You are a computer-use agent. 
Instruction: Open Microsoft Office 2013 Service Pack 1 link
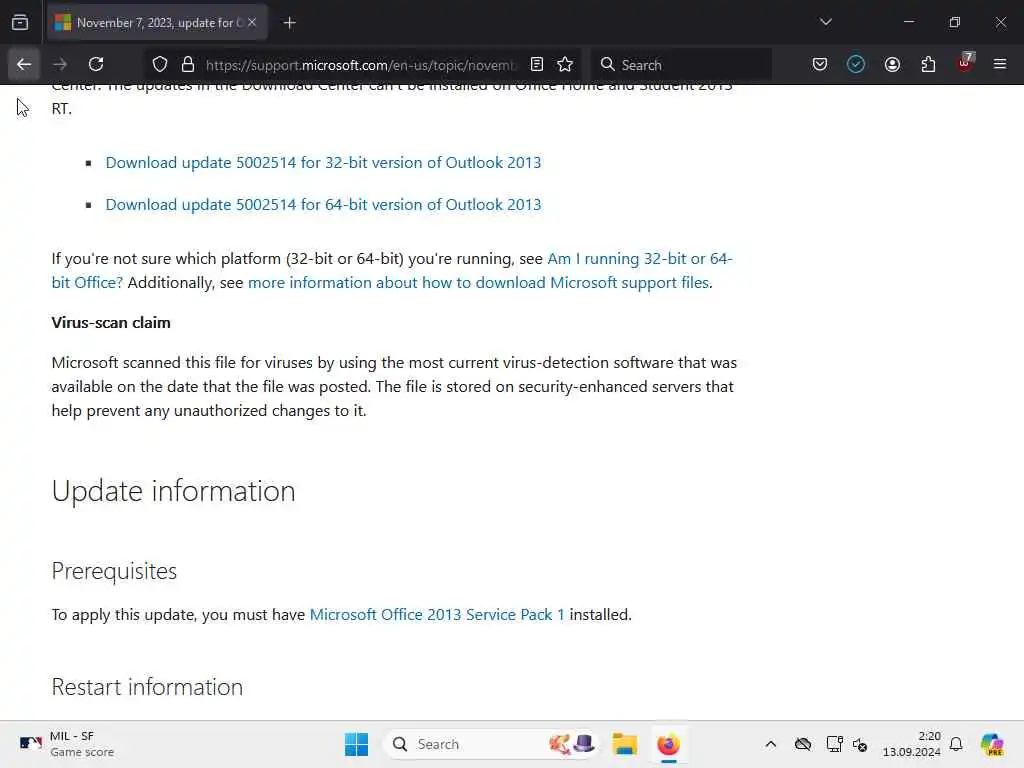click(x=437, y=615)
